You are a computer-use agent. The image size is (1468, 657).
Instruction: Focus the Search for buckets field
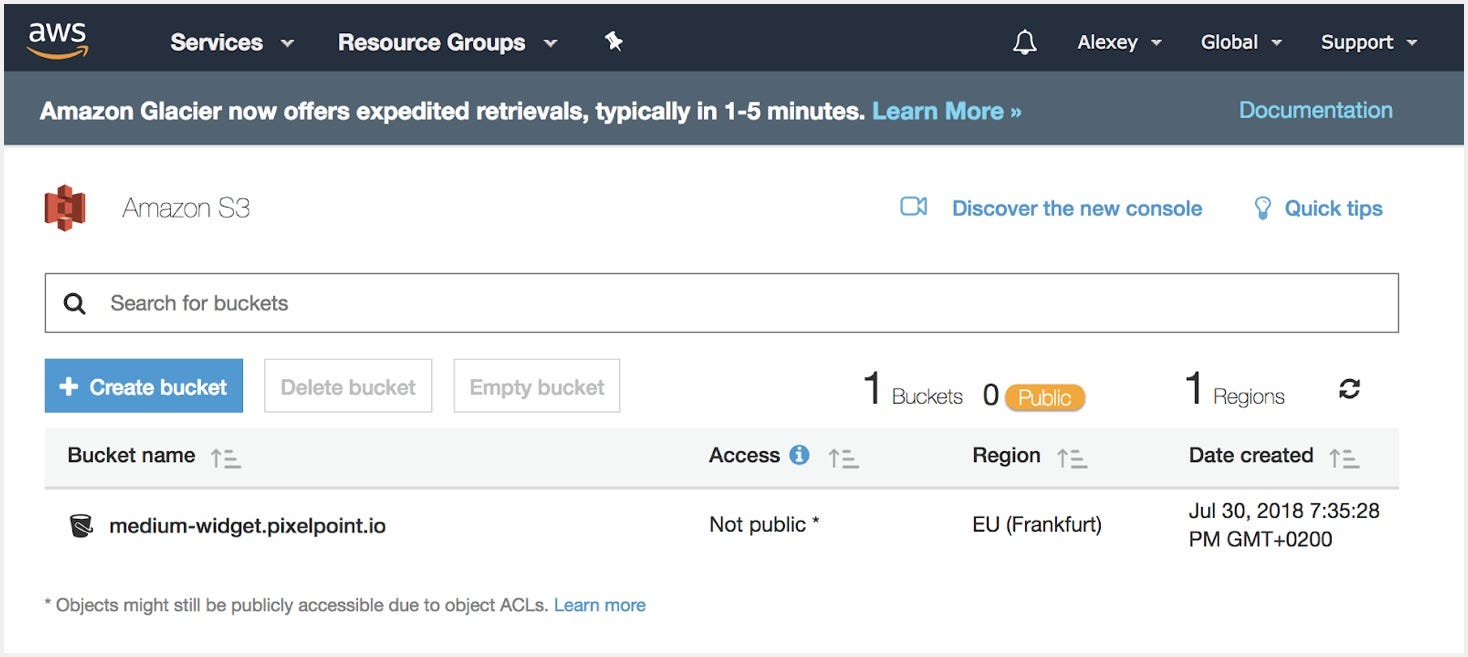point(721,303)
